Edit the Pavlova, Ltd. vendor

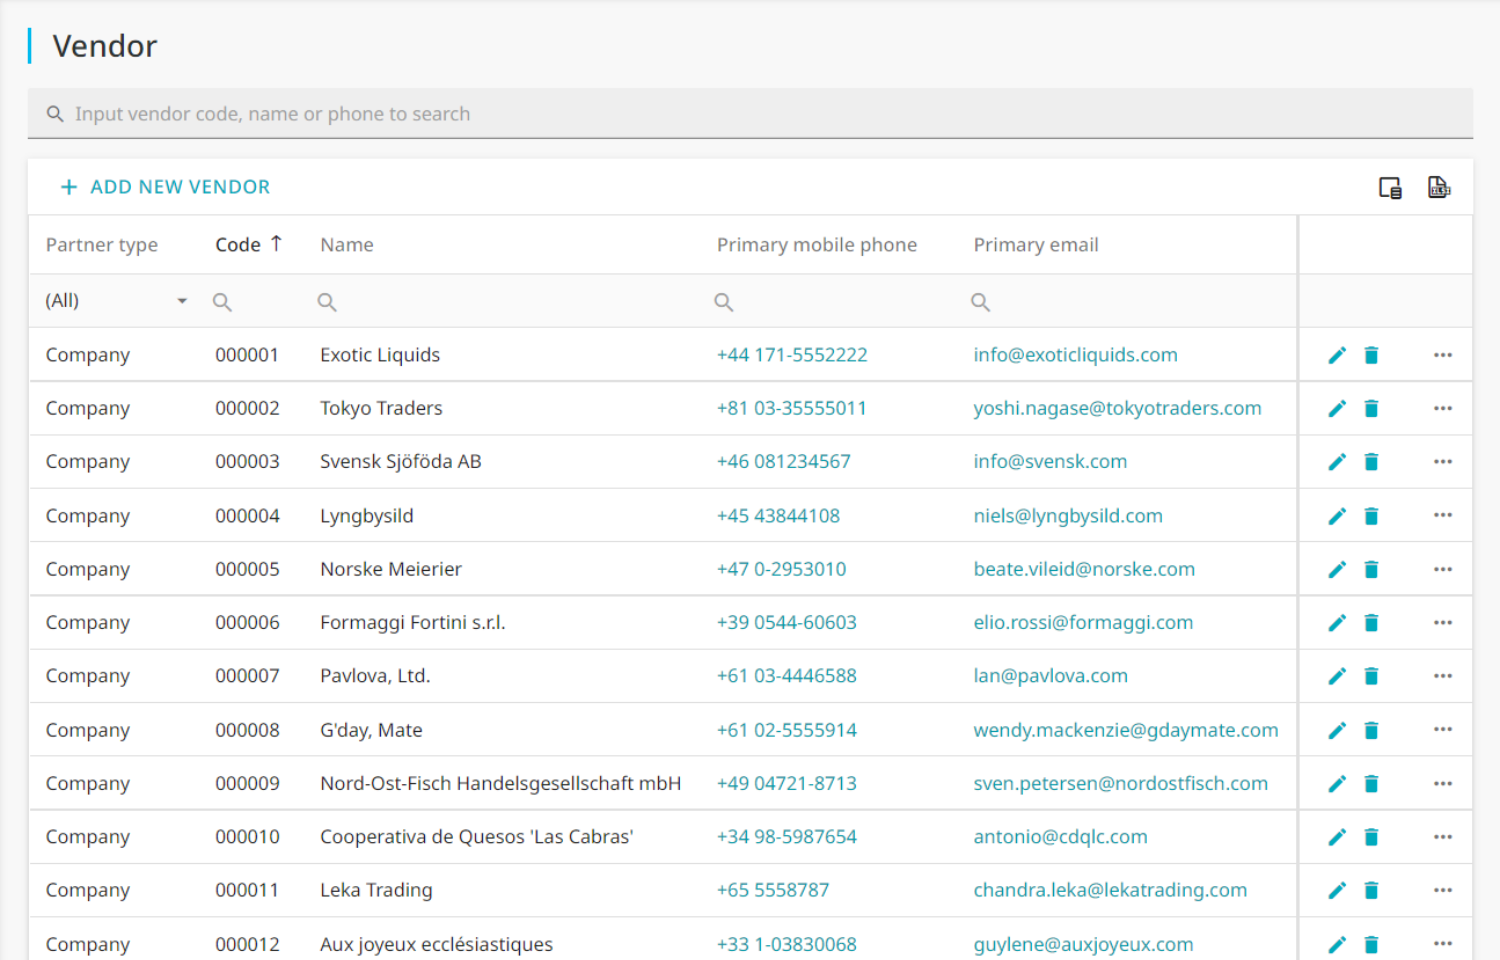[x=1337, y=676]
